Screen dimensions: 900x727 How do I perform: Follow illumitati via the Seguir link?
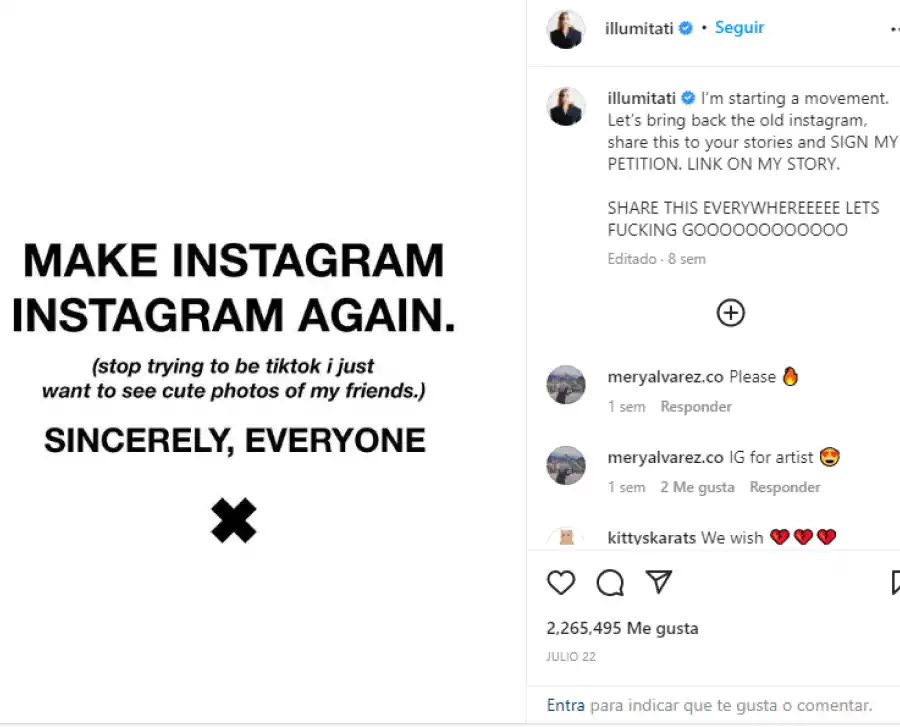pos(739,28)
